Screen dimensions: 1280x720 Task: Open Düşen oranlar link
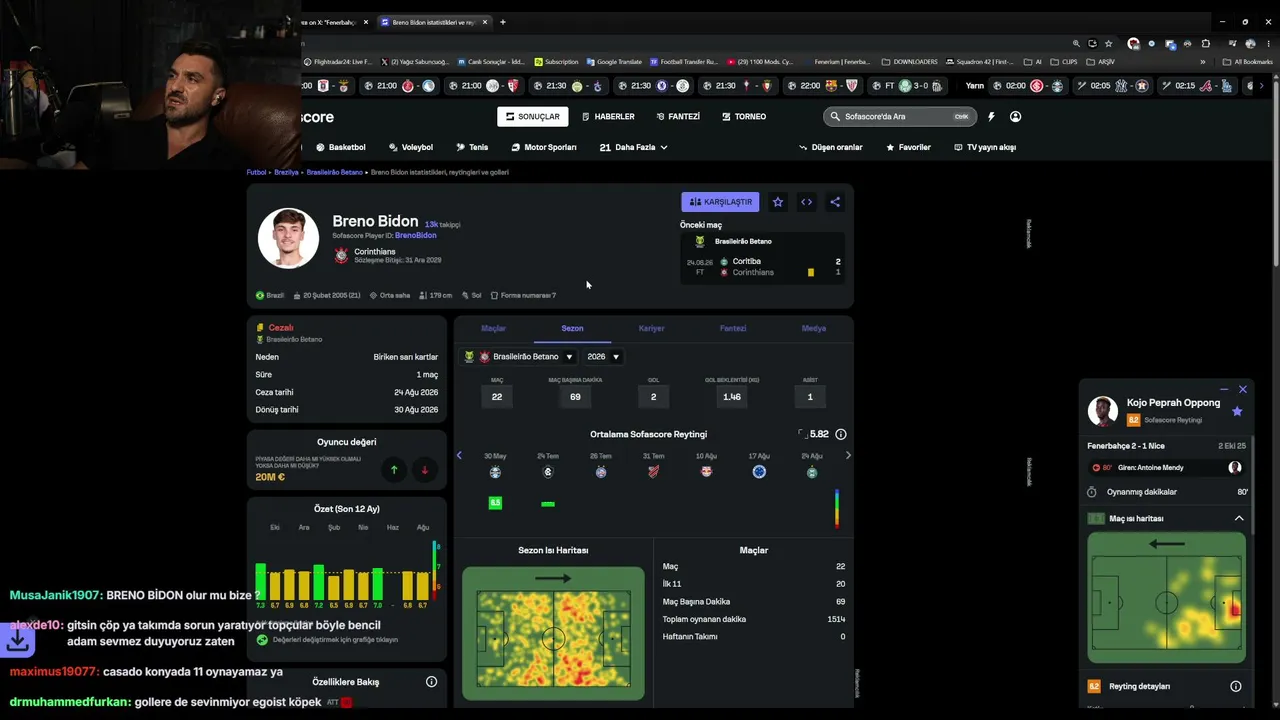pos(830,147)
